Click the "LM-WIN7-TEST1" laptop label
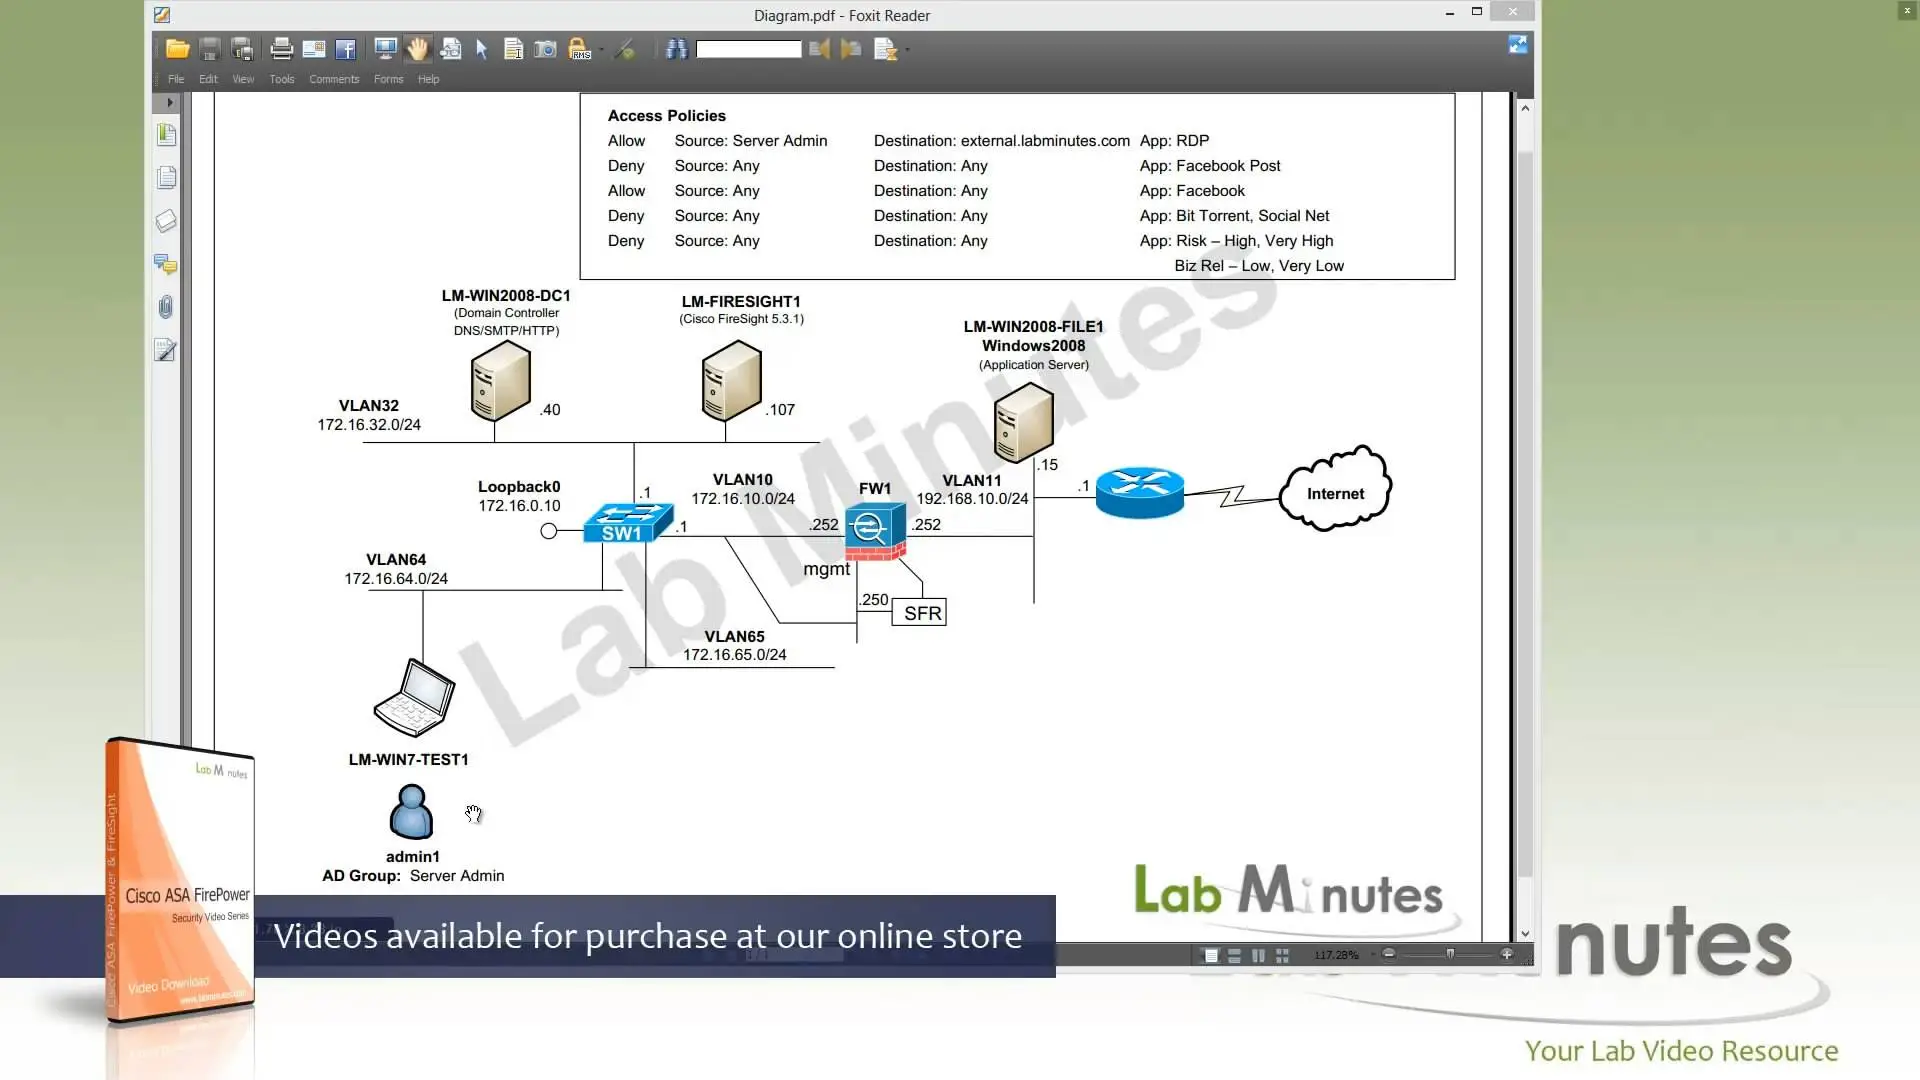This screenshot has width=1920, height=1080. coord(408,759)
